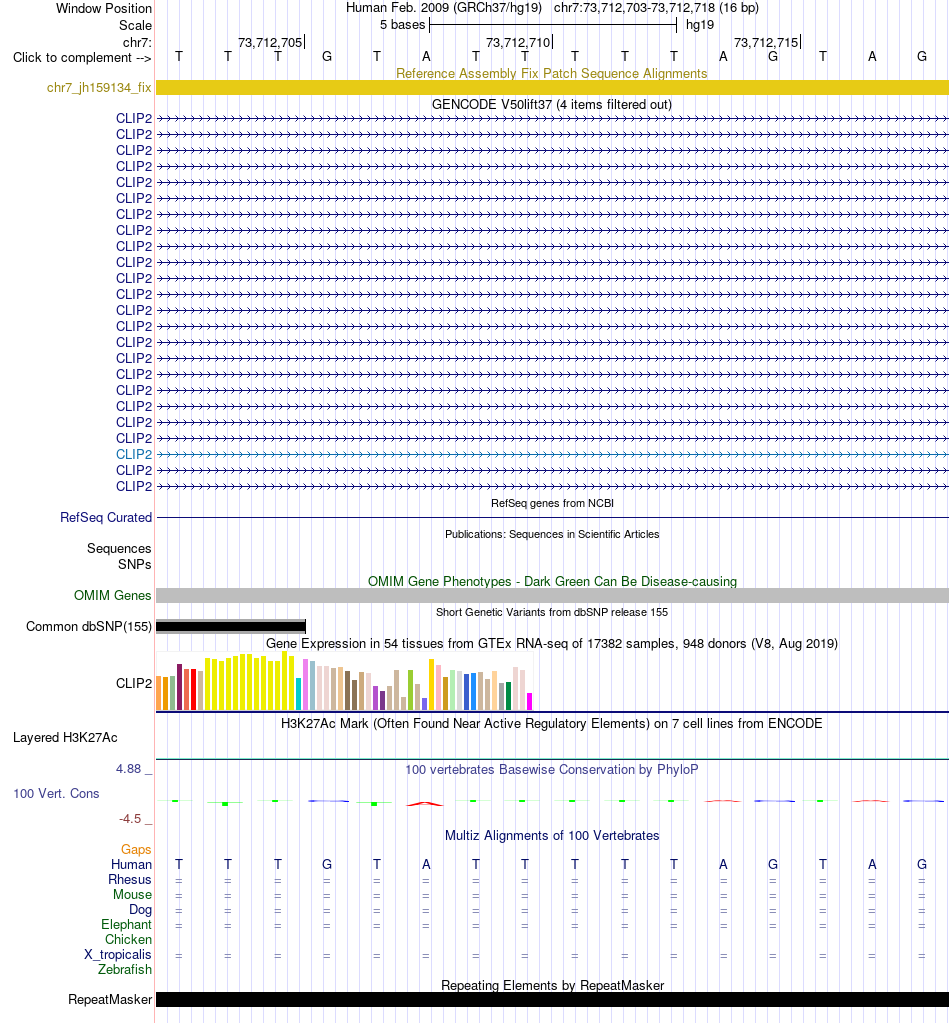Click the last G base in the sequence ruler
The height and width of the screenshot is (1023, 950).
coord(921,56)
